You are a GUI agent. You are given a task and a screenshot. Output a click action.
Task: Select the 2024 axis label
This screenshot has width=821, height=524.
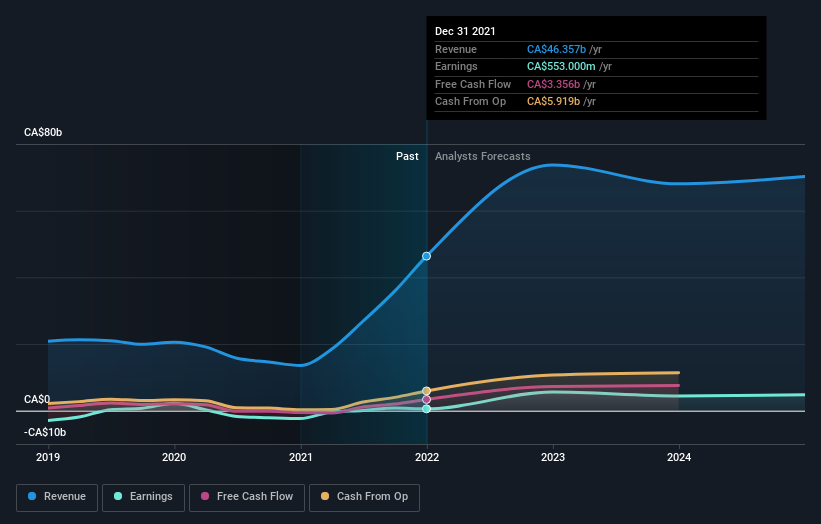679,457
